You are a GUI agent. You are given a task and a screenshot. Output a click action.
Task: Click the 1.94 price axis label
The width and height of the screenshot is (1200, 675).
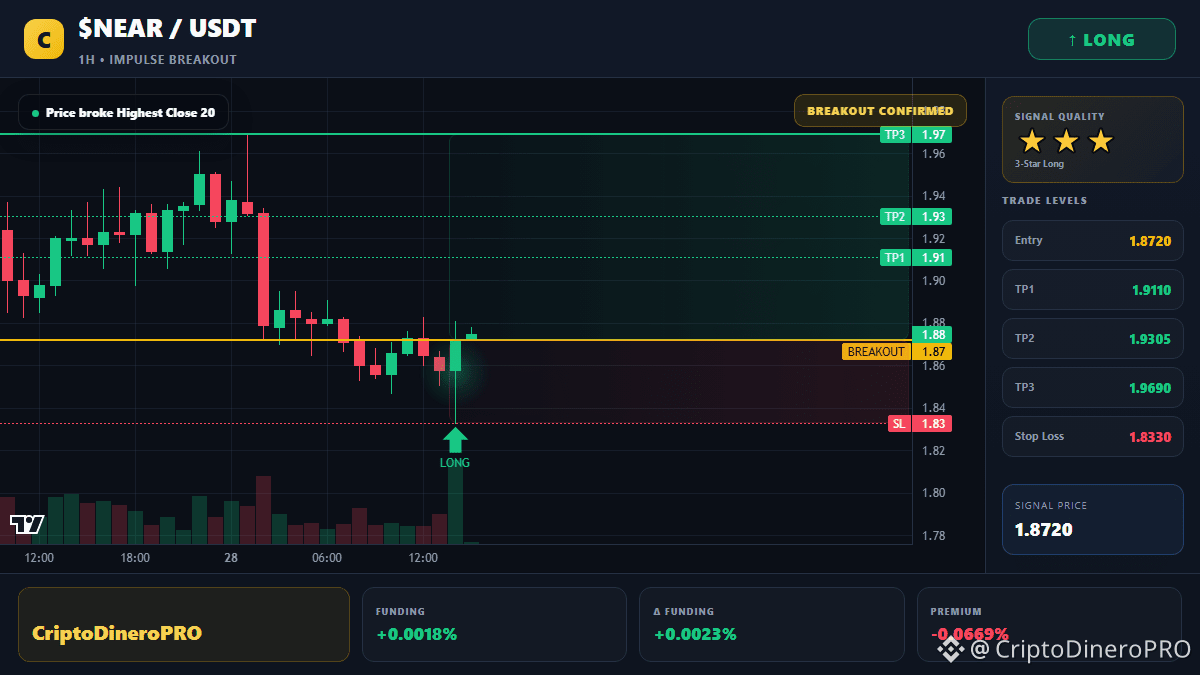[935, 196]
